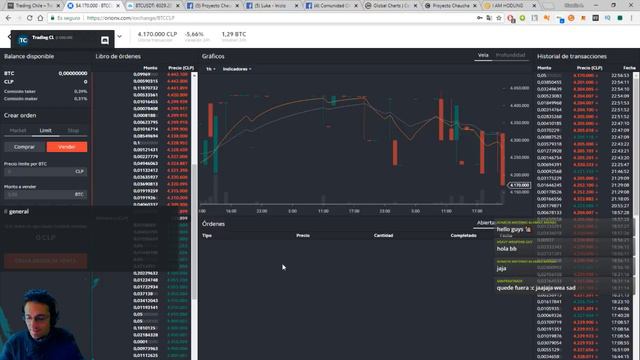
Task: Click the dark green square extension icon
Action: click(x=620, y=18)
